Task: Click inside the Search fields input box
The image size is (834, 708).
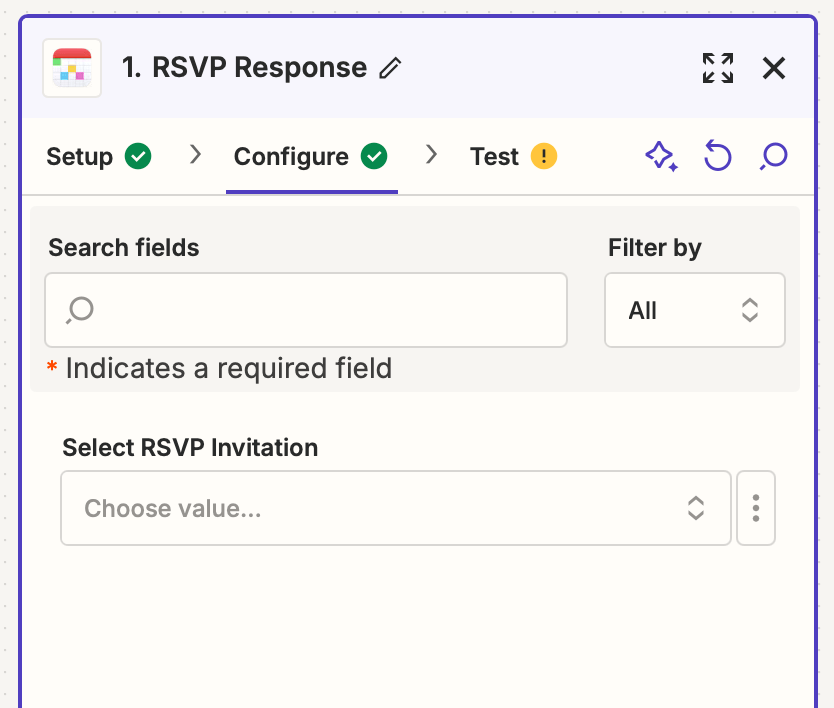Action: (x=306, y=310)
